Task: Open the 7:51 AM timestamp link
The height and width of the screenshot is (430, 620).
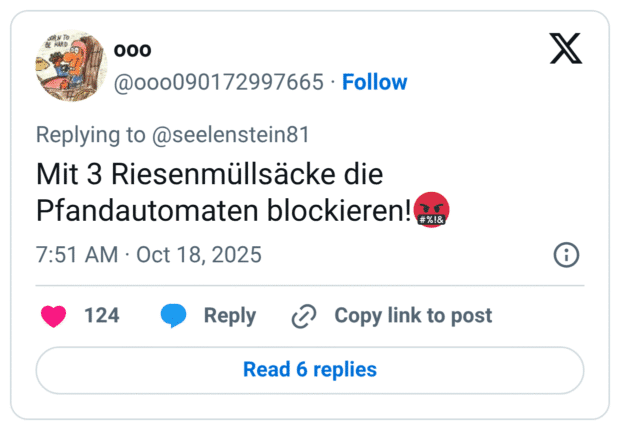Action: coord(76,255)
